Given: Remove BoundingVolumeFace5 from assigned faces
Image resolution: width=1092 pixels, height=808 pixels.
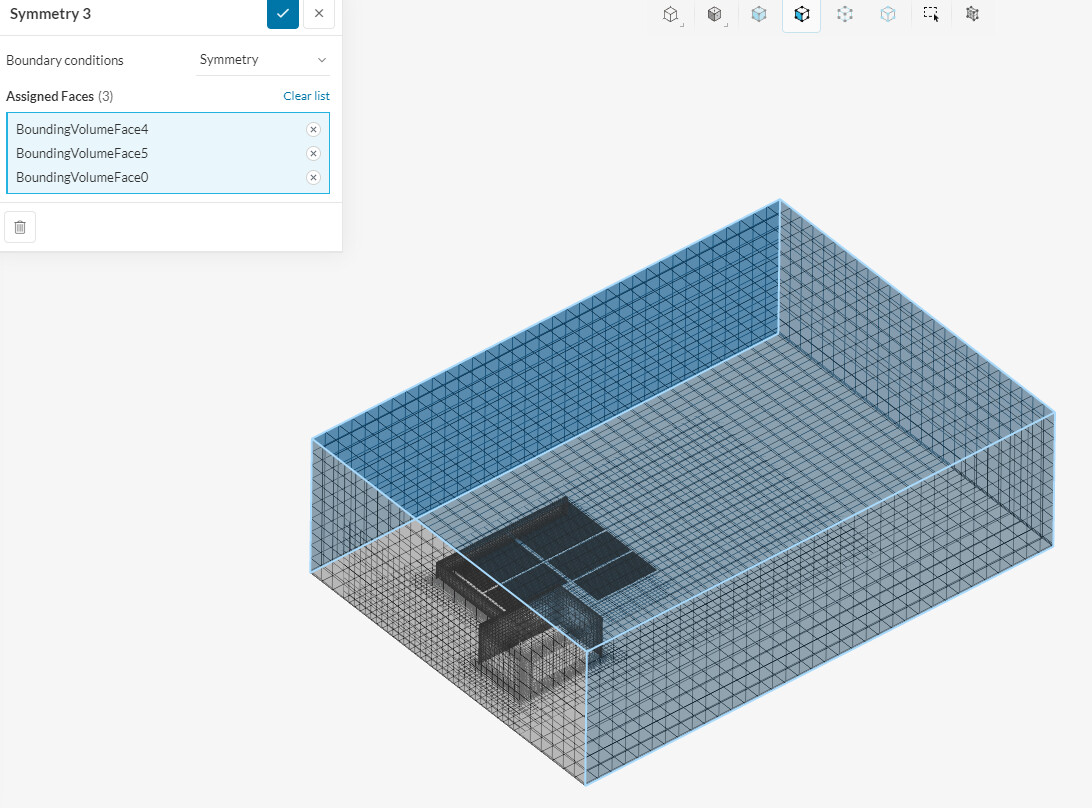Looking at the screenshot, I should coord(313,154).
